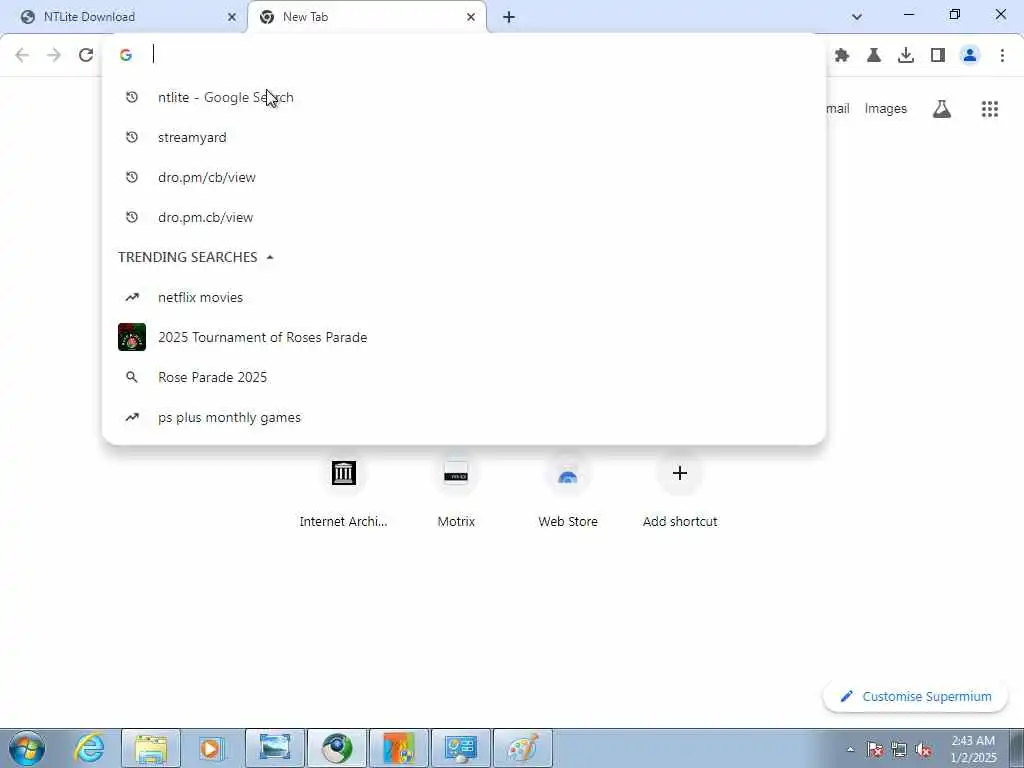1024x768 pixels.
Task: Toggle the side panel icon
Action: [938, 55]
